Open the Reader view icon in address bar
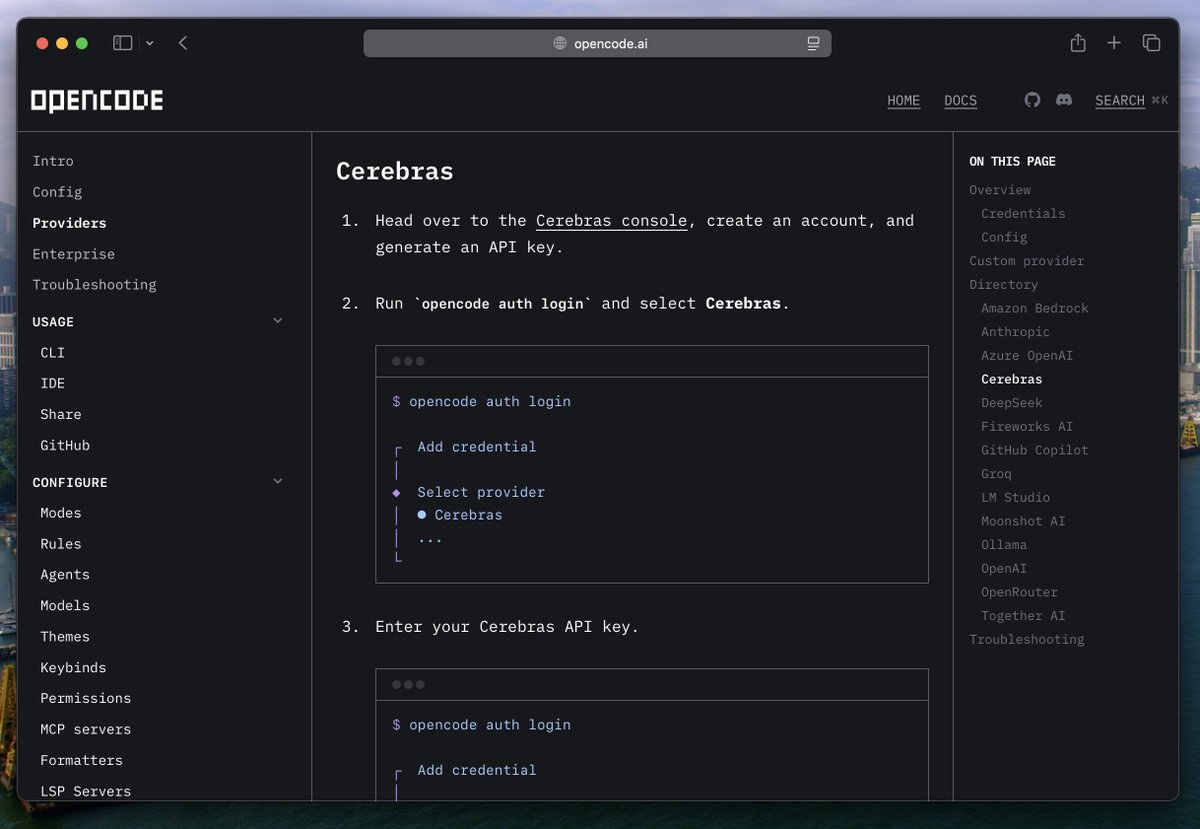The image size is (1200, 829). [x=813, y=43]
